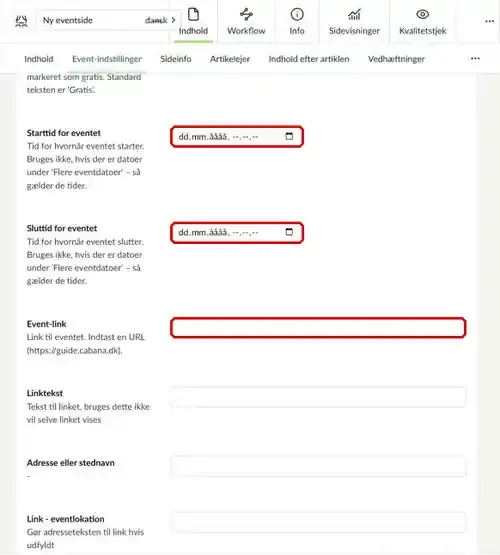Open the Workflow app
500x555 pixels.
(246, 22)
